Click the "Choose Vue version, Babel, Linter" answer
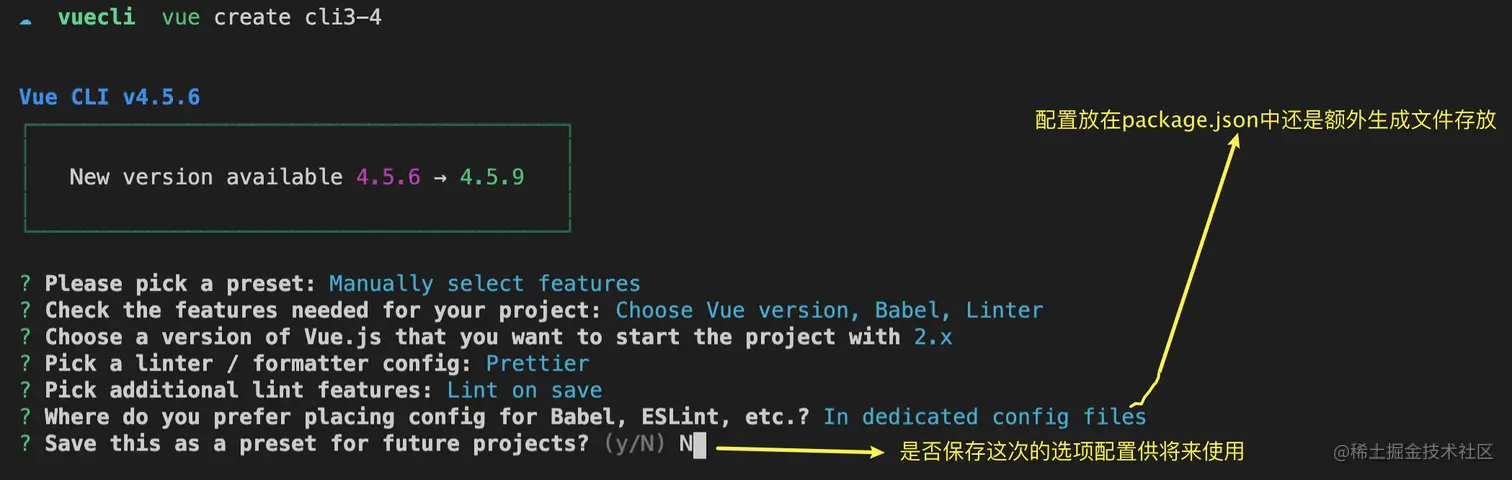Viewport: 1512px width, 480px height. pos(829,311)
